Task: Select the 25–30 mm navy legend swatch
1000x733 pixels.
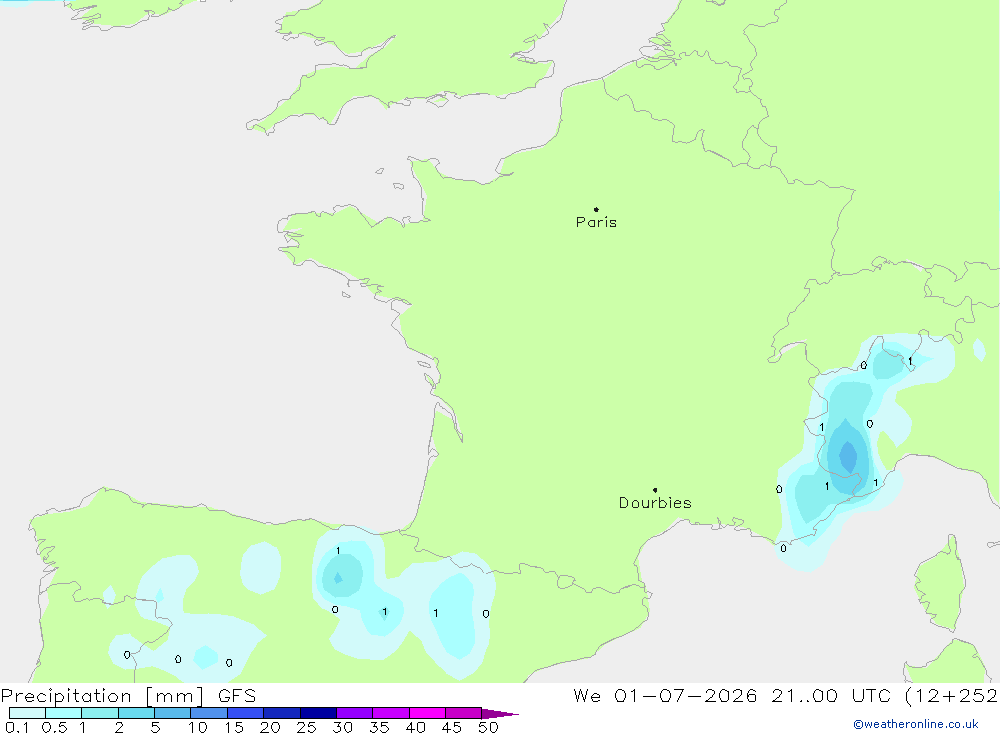Action: pyautogui.click(x=318, y=713)
